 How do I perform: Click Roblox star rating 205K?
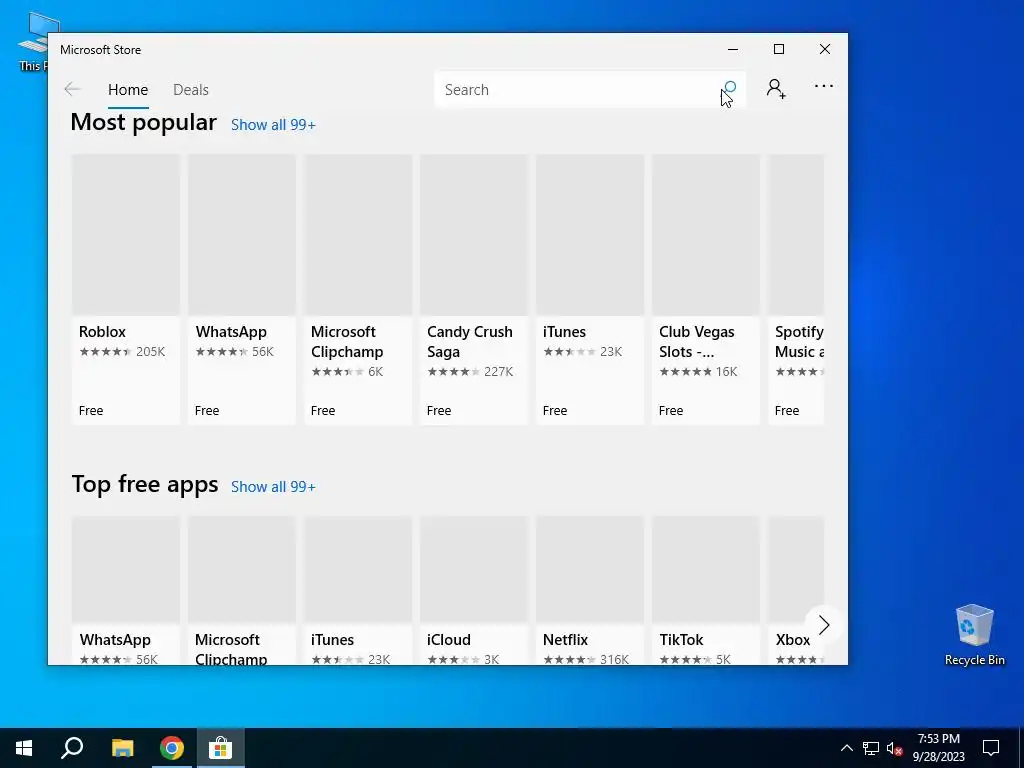coord(122,352)
